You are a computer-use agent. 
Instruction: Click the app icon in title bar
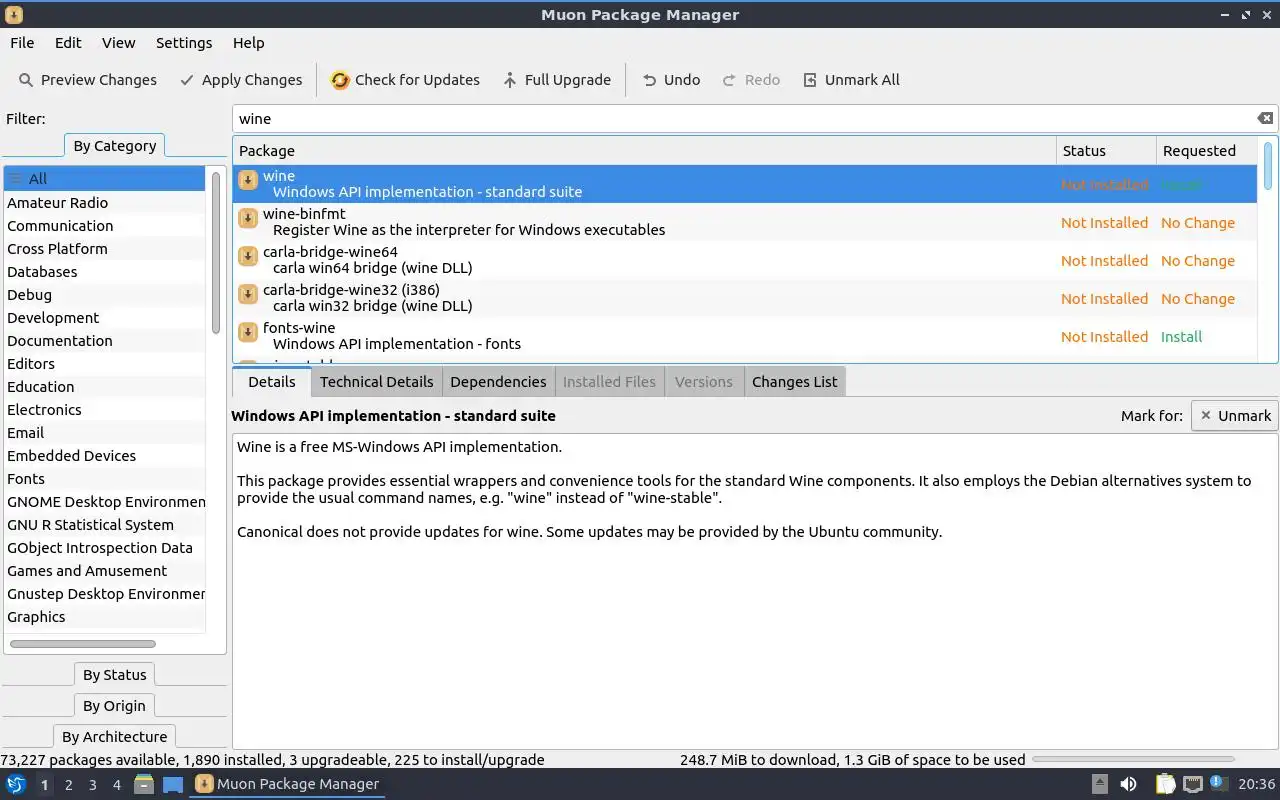pyautogui.click(x=14, y=15)
